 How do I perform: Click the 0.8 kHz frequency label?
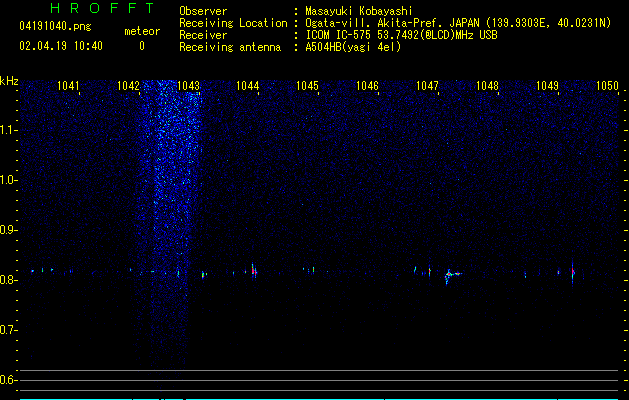[x=8, y=280]
